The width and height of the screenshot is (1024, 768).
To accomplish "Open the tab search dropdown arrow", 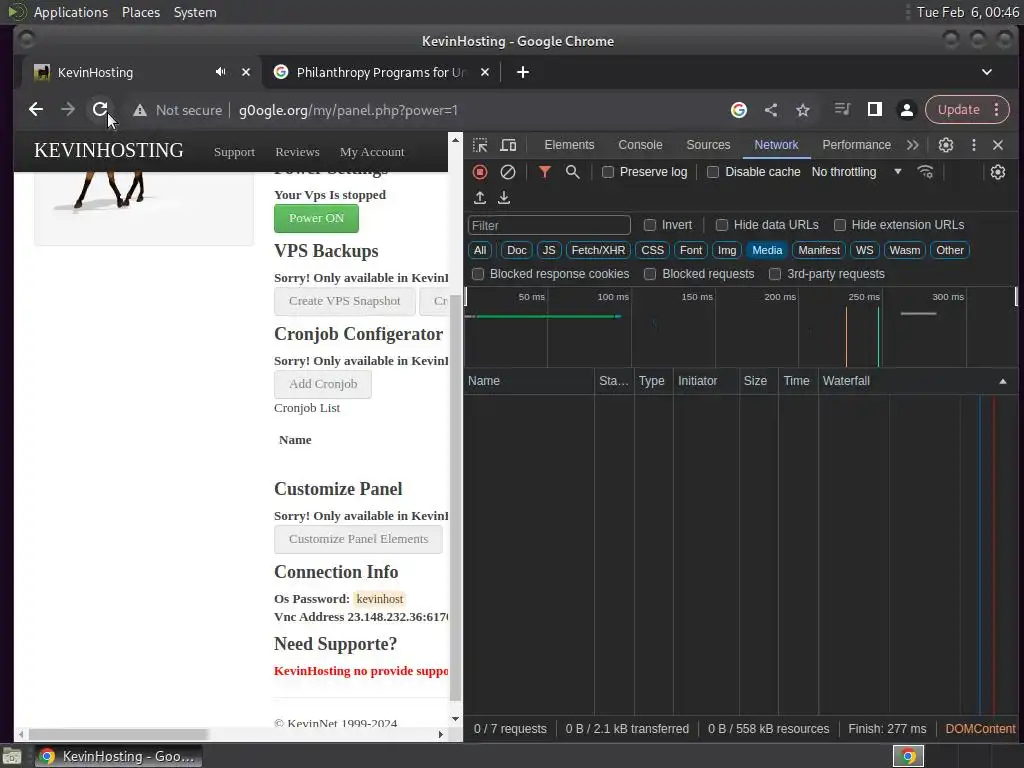I will (x=986, y=72).
